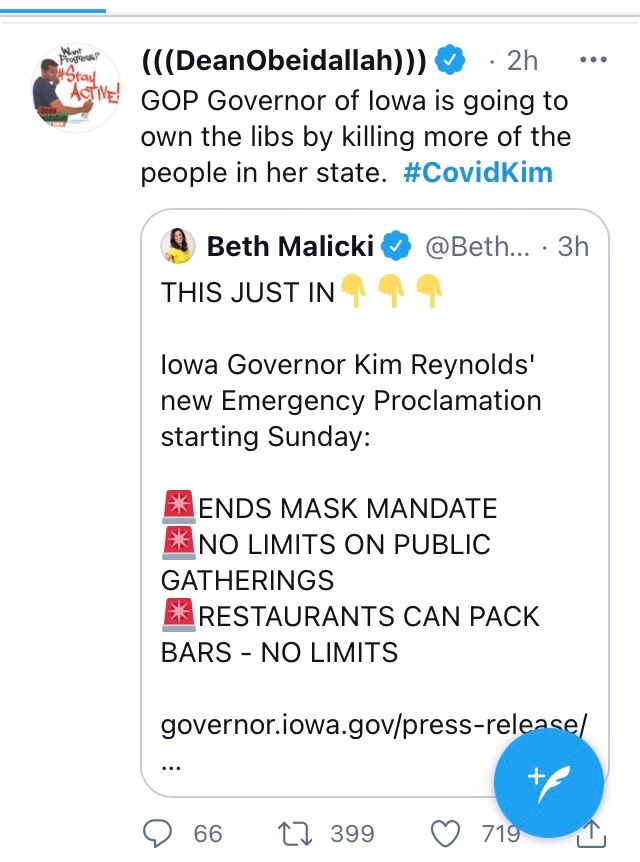Tap the reply speech bubble icon

pos(157,832)
